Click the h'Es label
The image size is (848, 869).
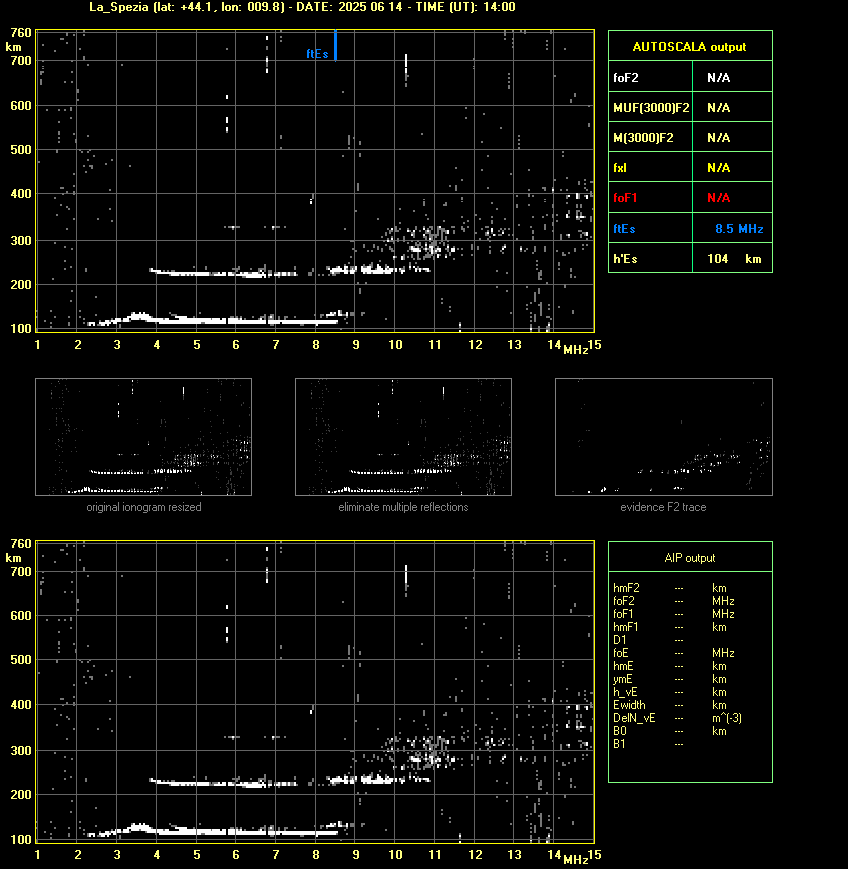tap(625, 259)
